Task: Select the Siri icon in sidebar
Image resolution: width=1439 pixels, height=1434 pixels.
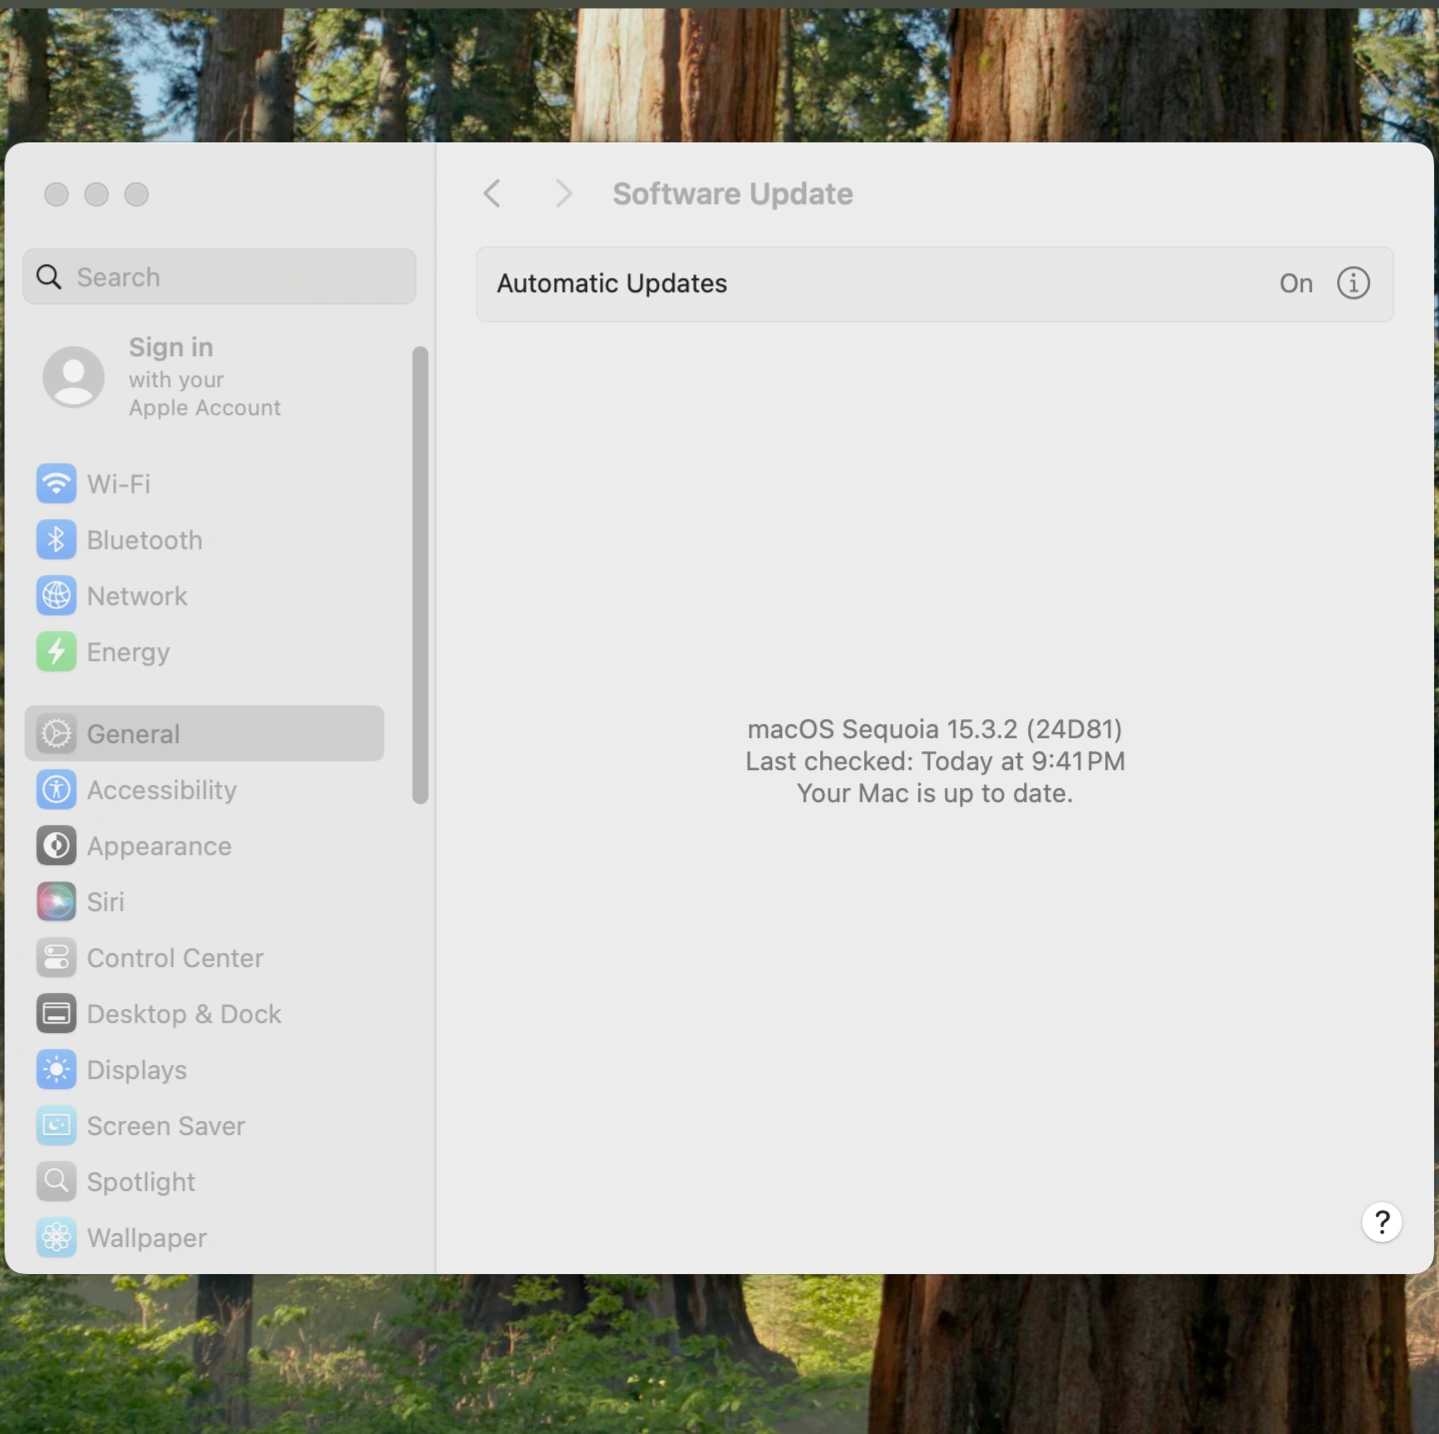Action: point(56,902)
